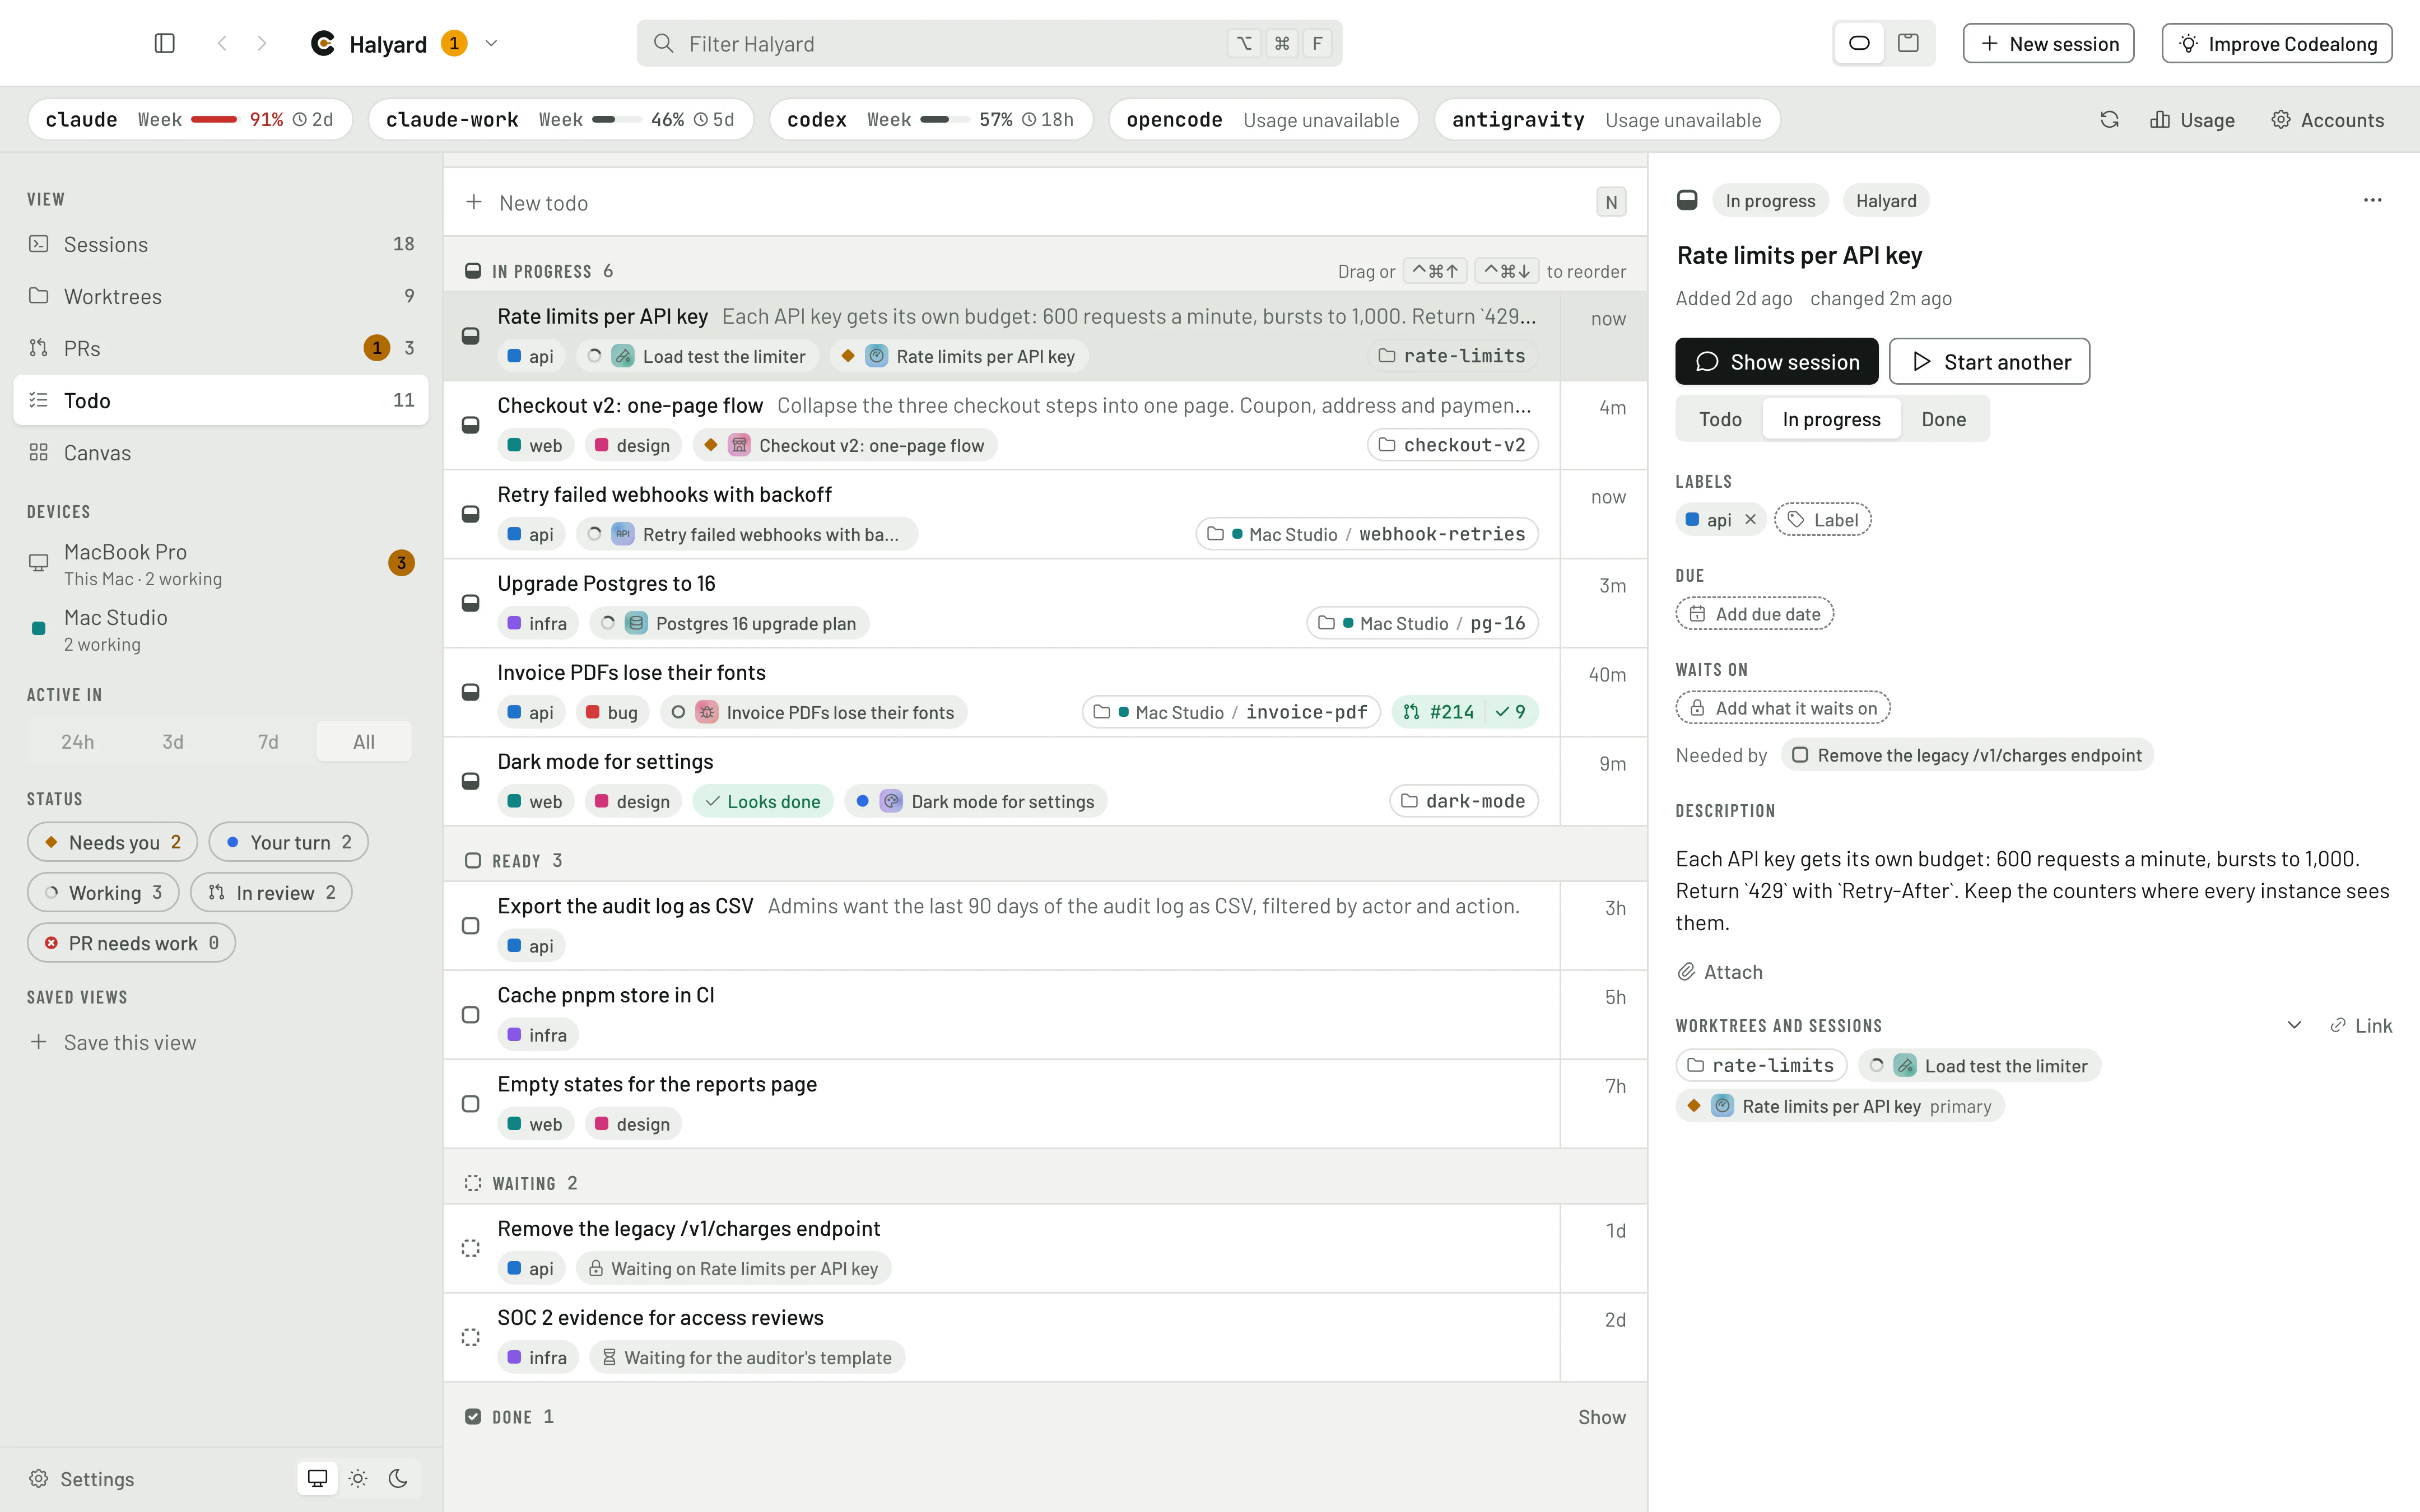Select the single-pane layout icon

1859,43
